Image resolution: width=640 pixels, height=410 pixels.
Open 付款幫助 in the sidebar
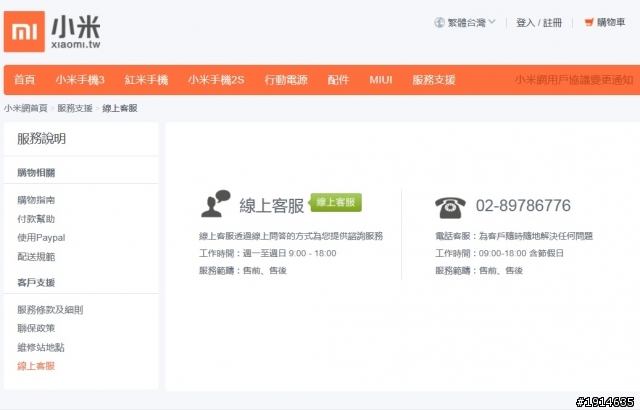pos(36,219)
